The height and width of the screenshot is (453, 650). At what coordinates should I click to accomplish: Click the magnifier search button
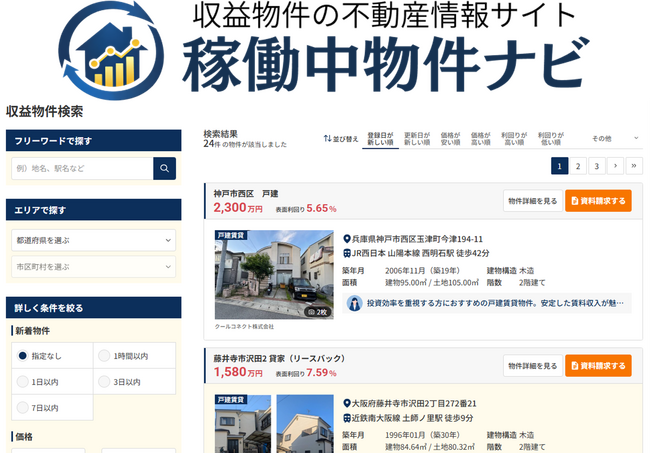click(164, 168)
